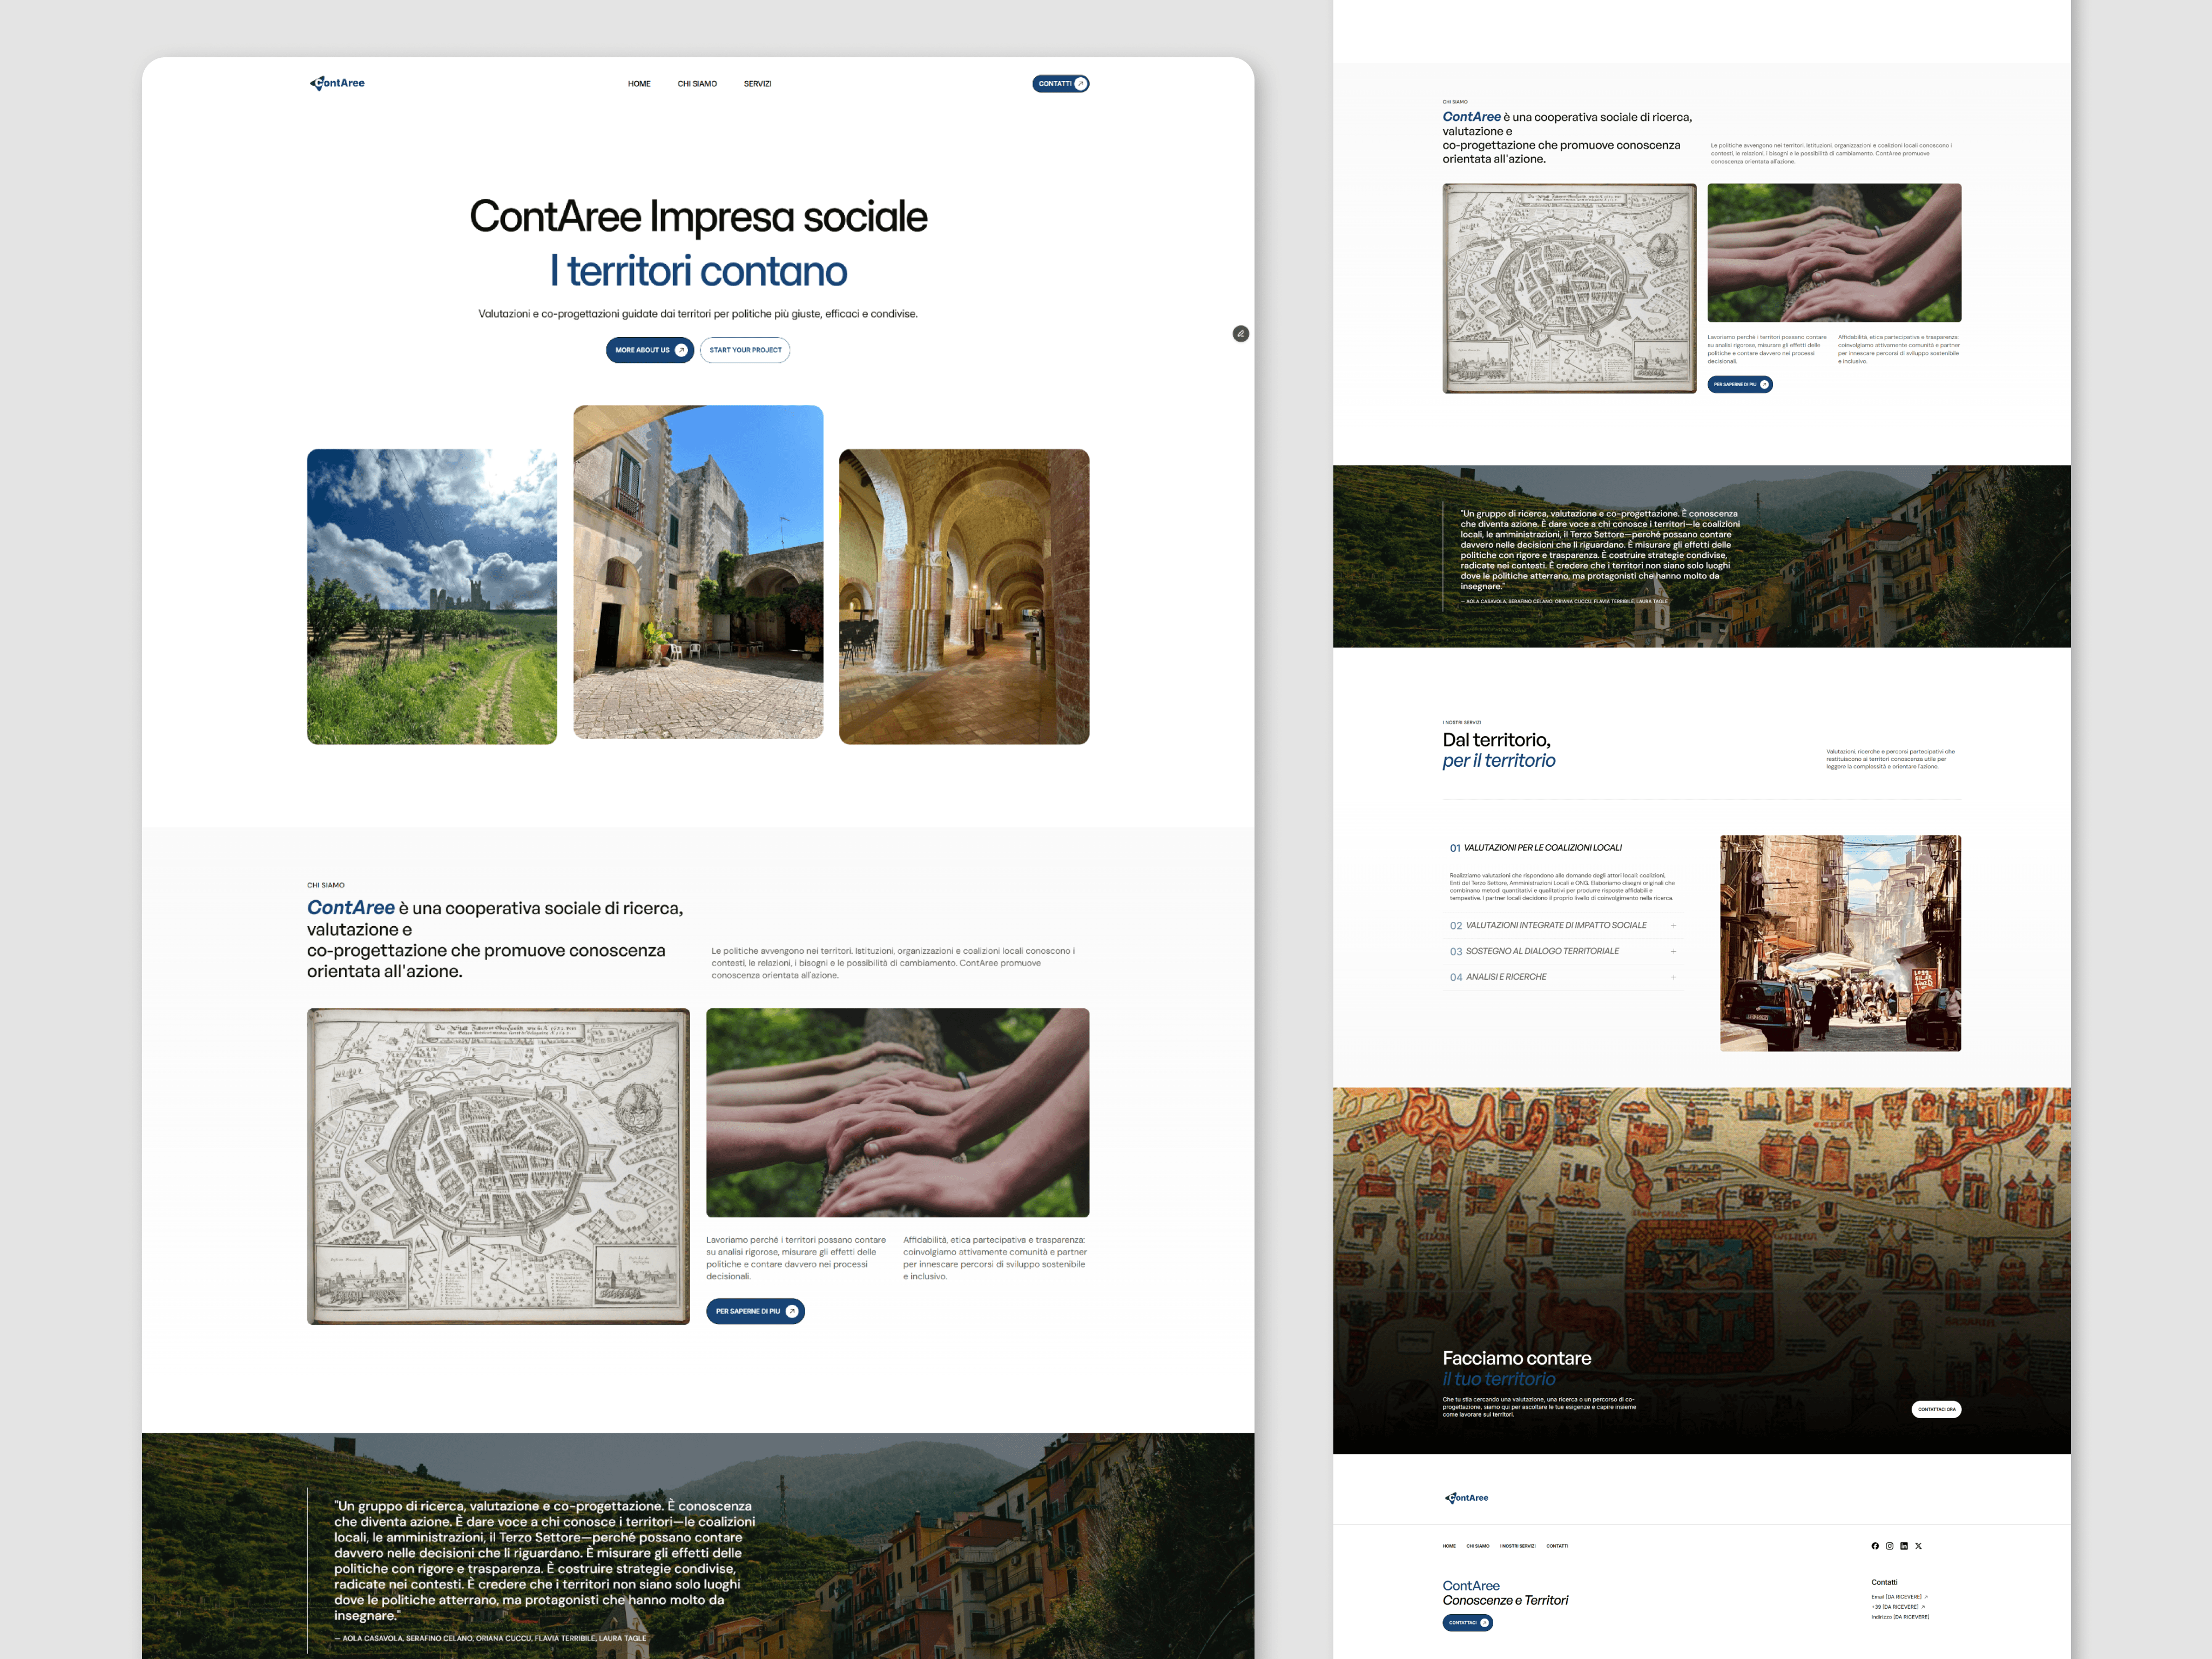
Task: Click the ContAree logo in footer
Action: point(1466,1497)
